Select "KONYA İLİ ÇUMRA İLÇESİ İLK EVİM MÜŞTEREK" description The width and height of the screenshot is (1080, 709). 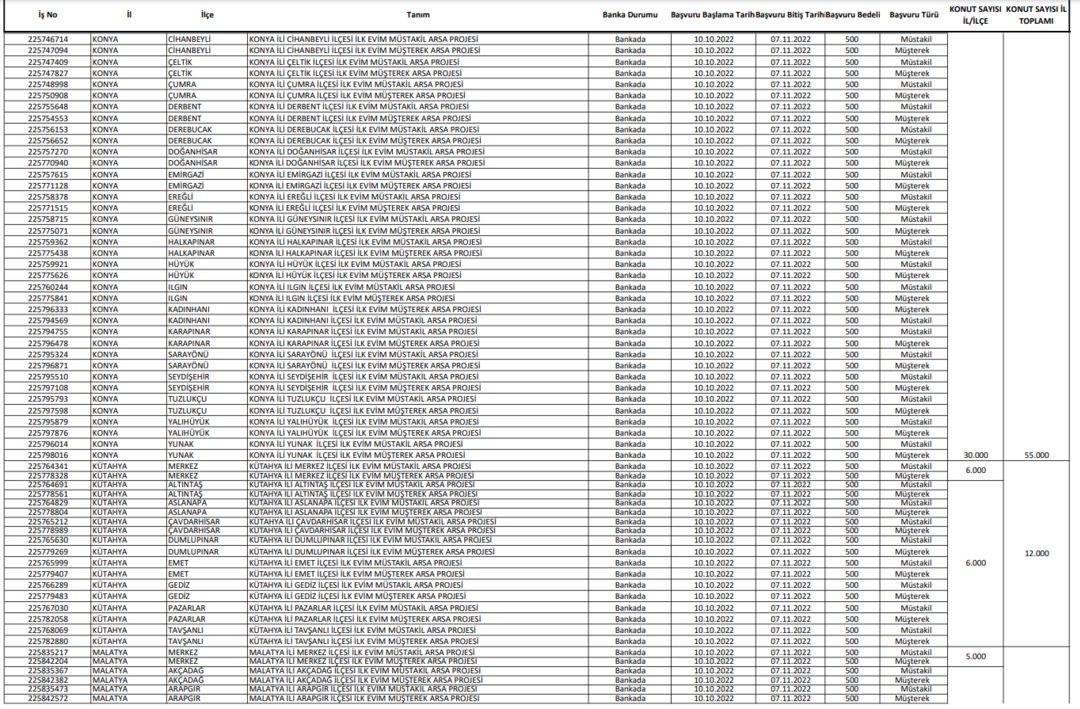tap(357, 95)
